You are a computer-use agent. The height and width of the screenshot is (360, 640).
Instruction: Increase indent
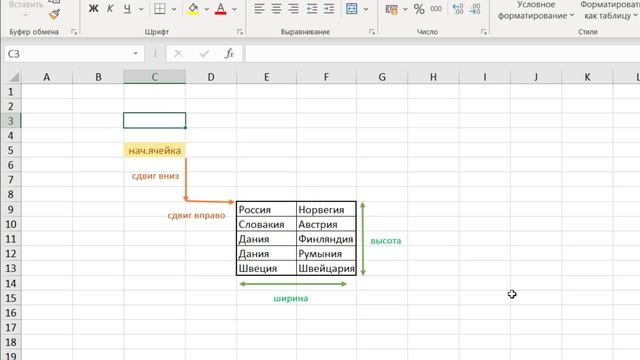click(x=329, y=9)
